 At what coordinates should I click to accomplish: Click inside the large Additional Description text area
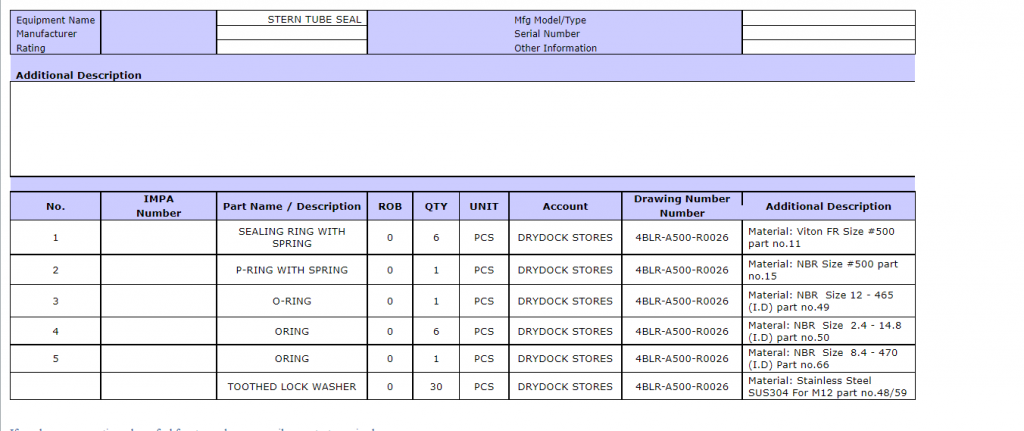click(462, 129)
